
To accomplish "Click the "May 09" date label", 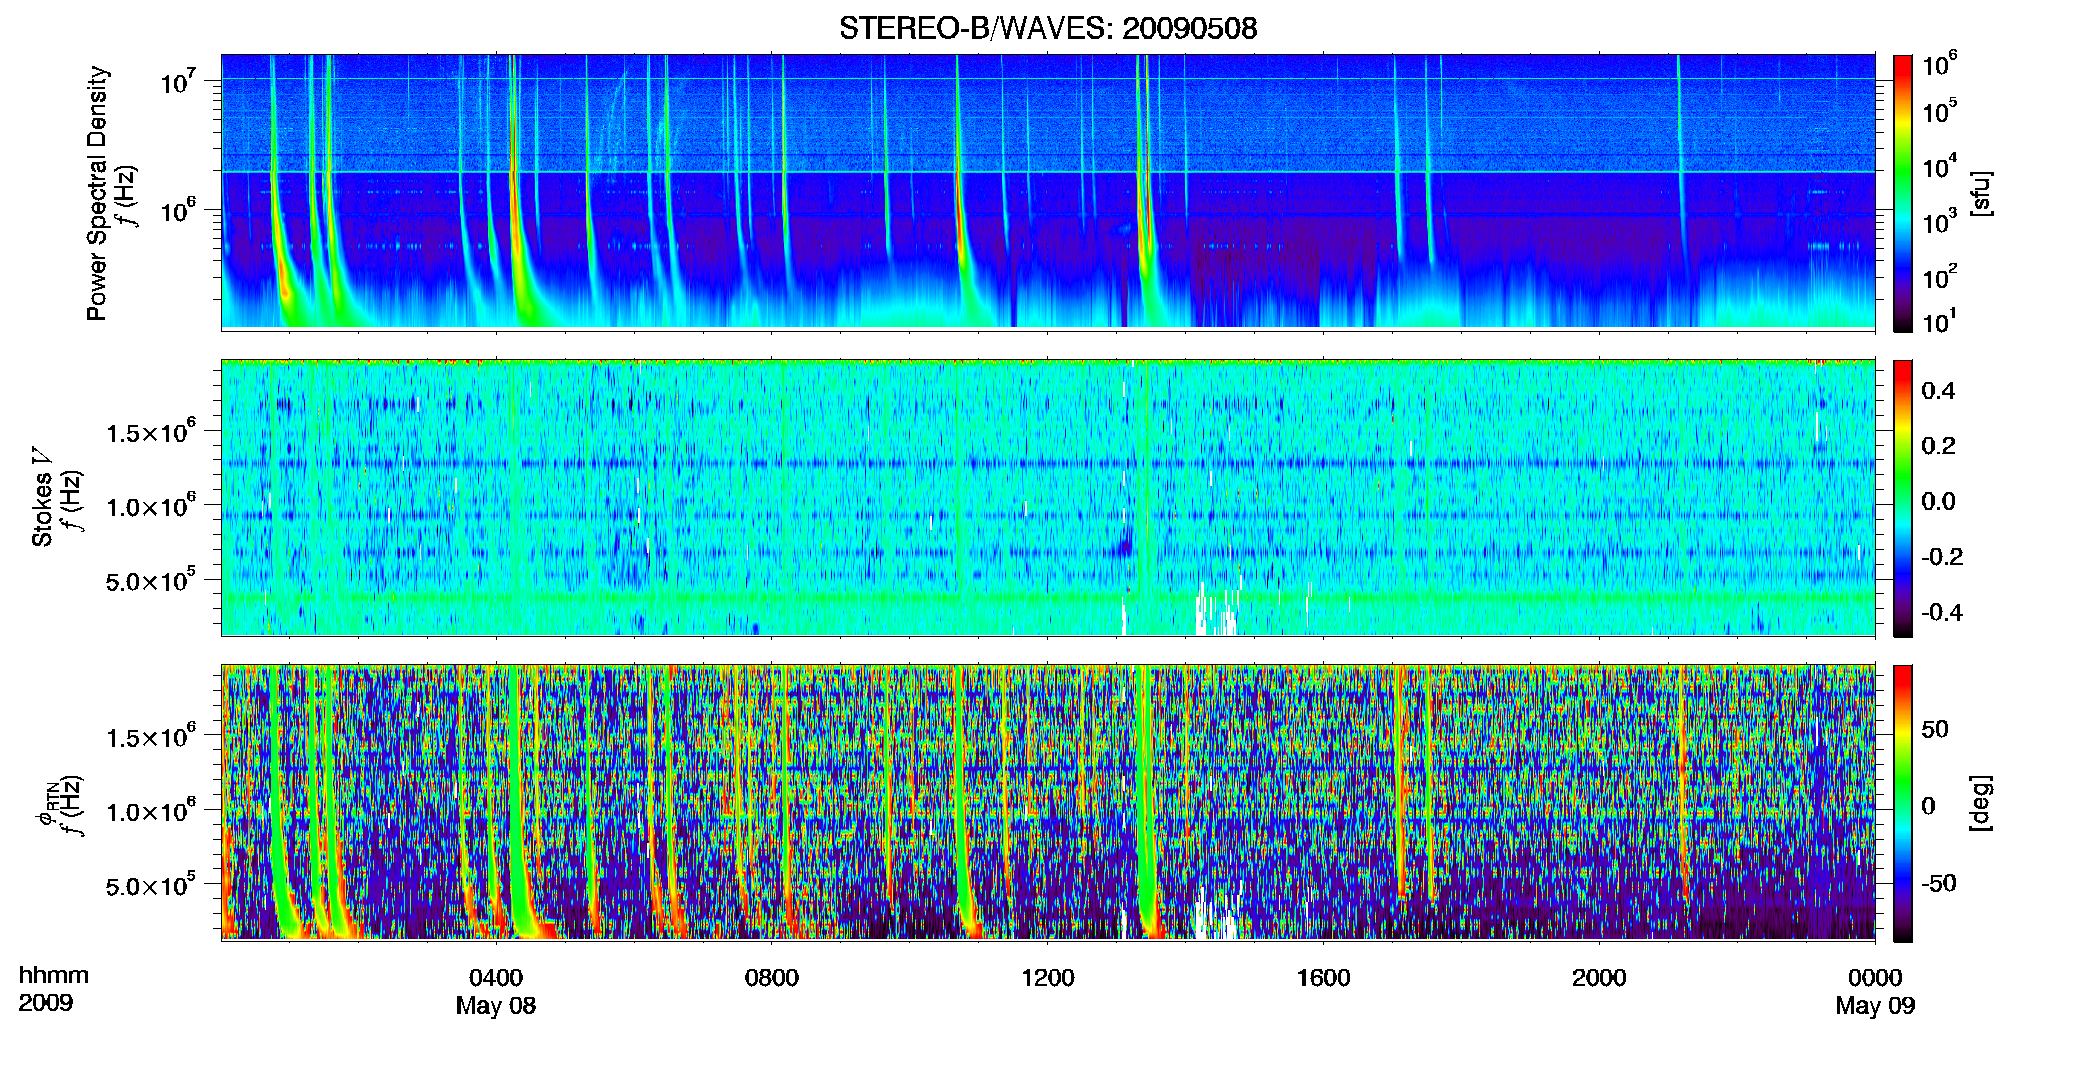I will click(1875, 1006).
